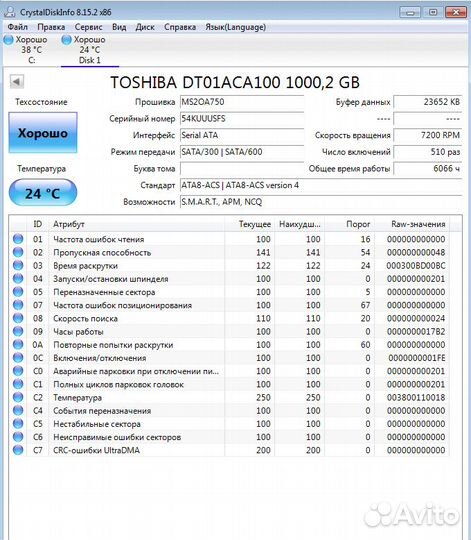Click the Хорошо health status button
Screen dimensions: 471x540
(43, 133)
